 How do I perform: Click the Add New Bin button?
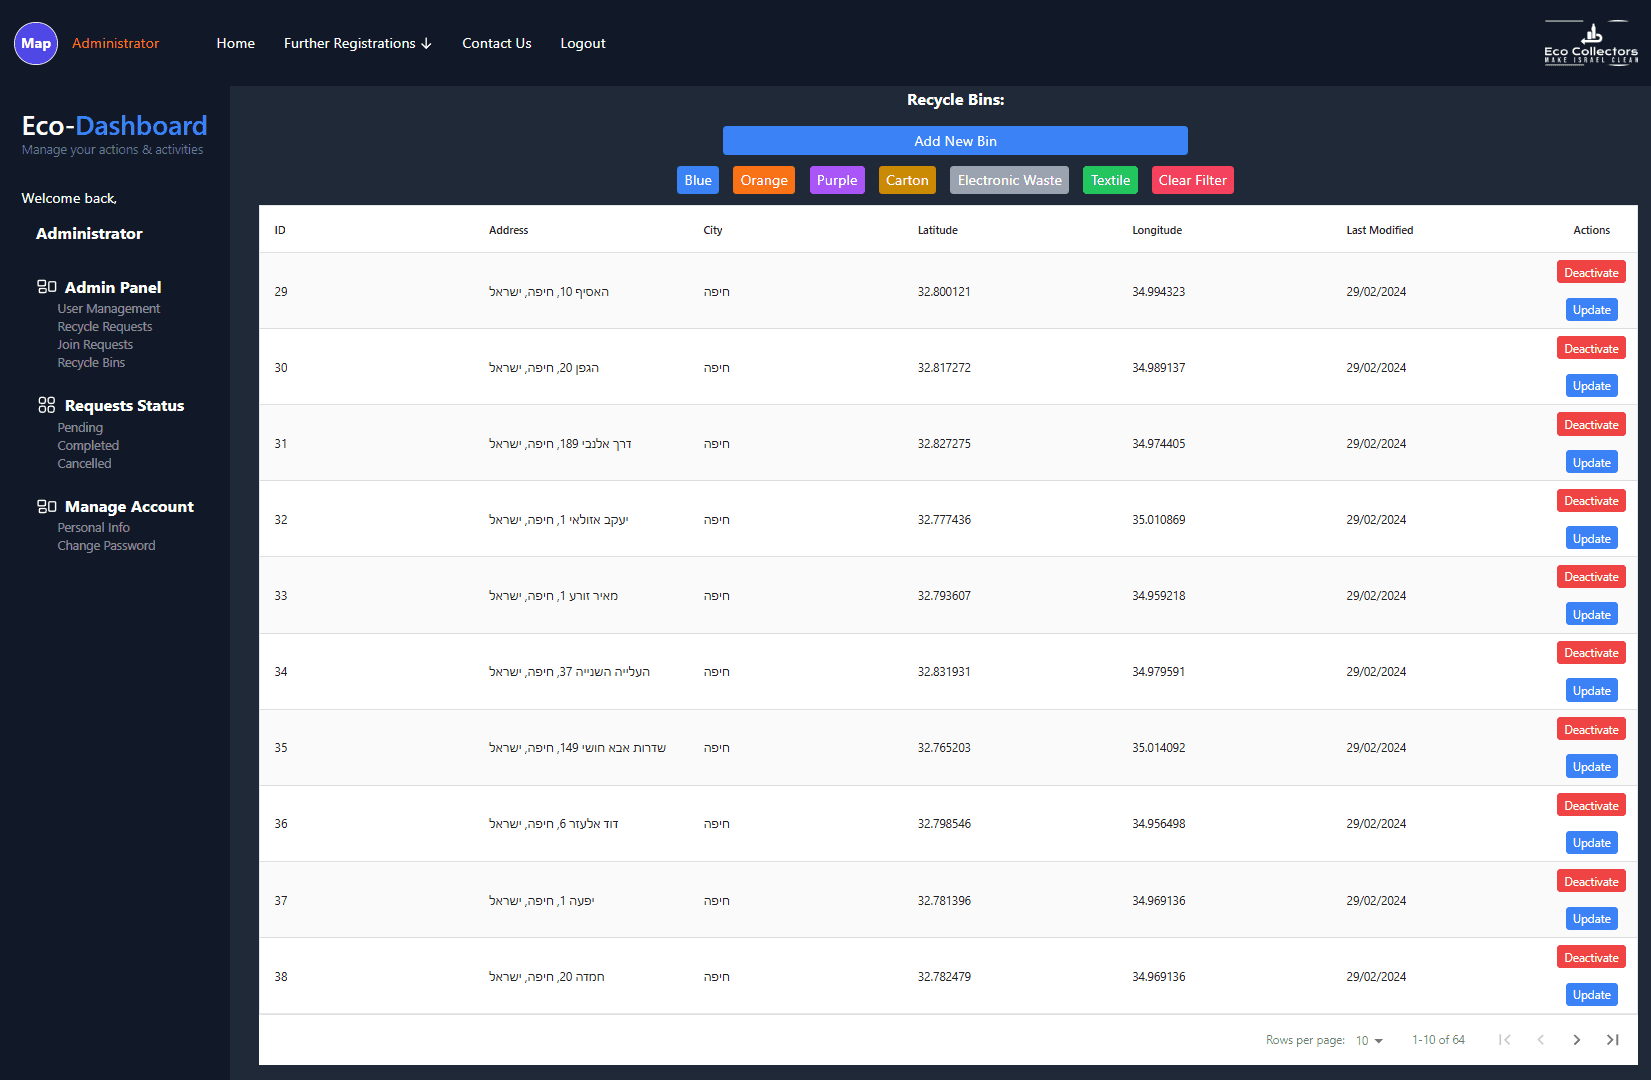(x=954, y=140)
